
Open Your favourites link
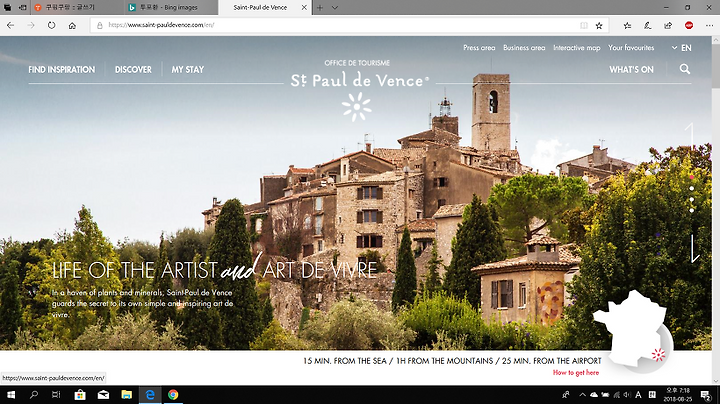click(x=631, y=47)
